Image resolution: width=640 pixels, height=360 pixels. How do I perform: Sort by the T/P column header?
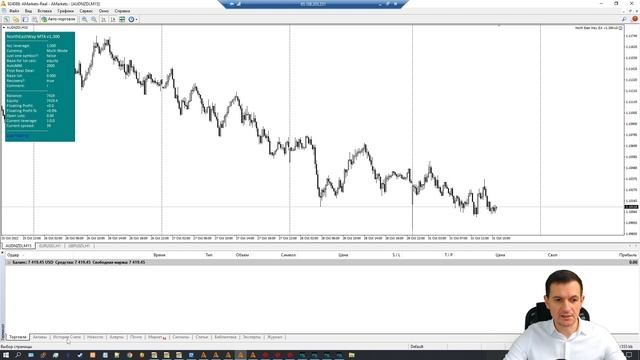[x=448, y=255]
